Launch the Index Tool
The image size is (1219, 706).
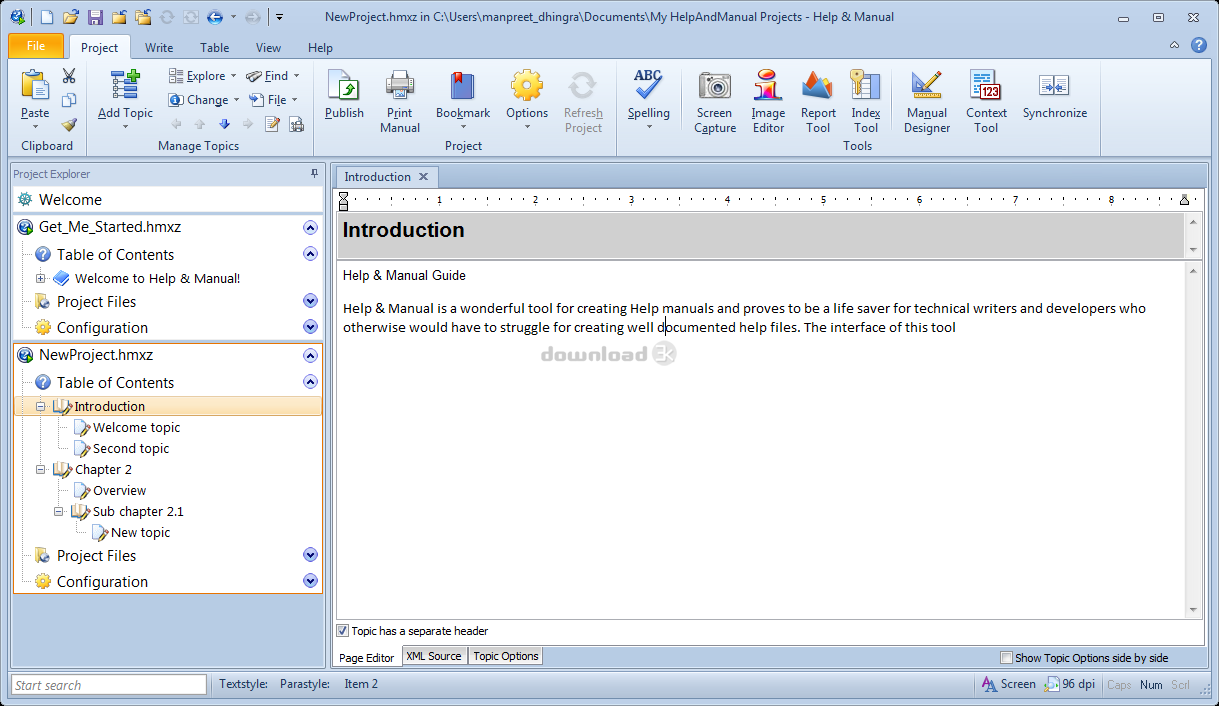point(866,101)
